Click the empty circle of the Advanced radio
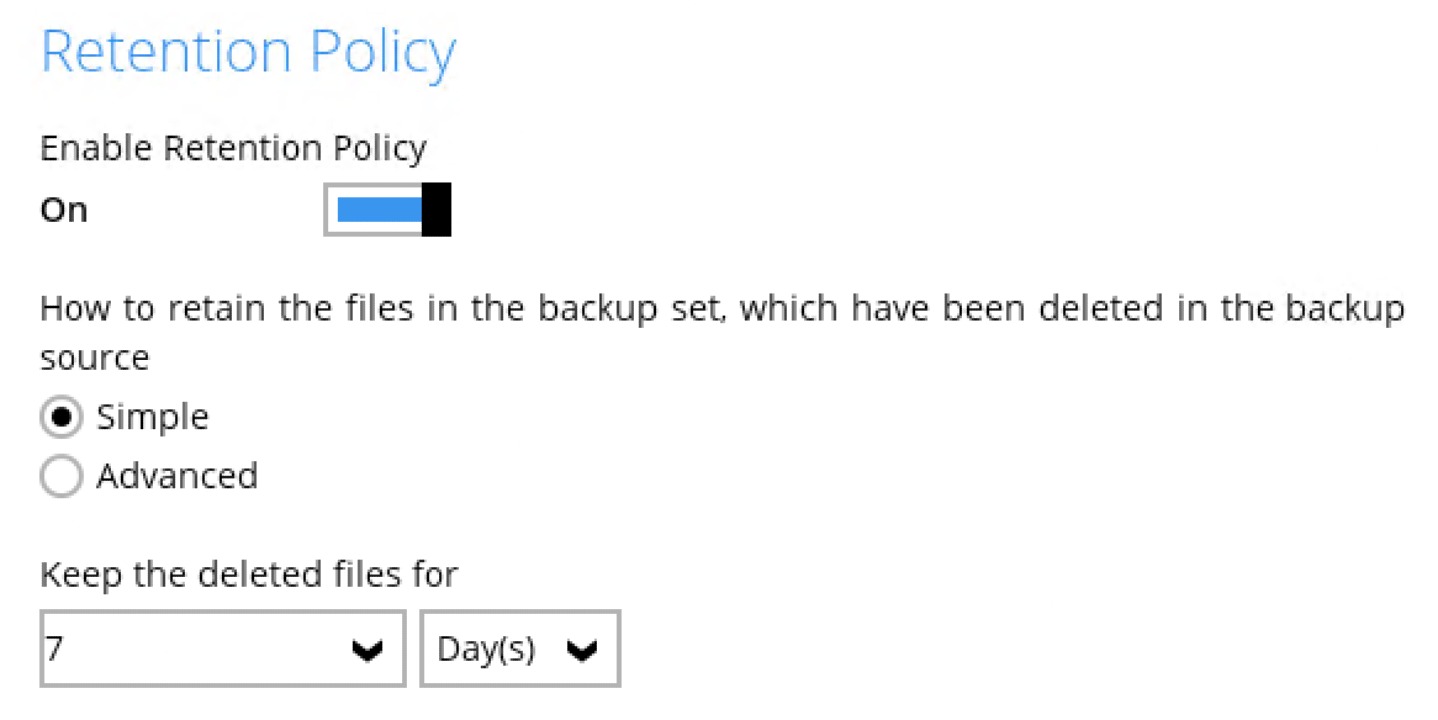 click(61, 477)
